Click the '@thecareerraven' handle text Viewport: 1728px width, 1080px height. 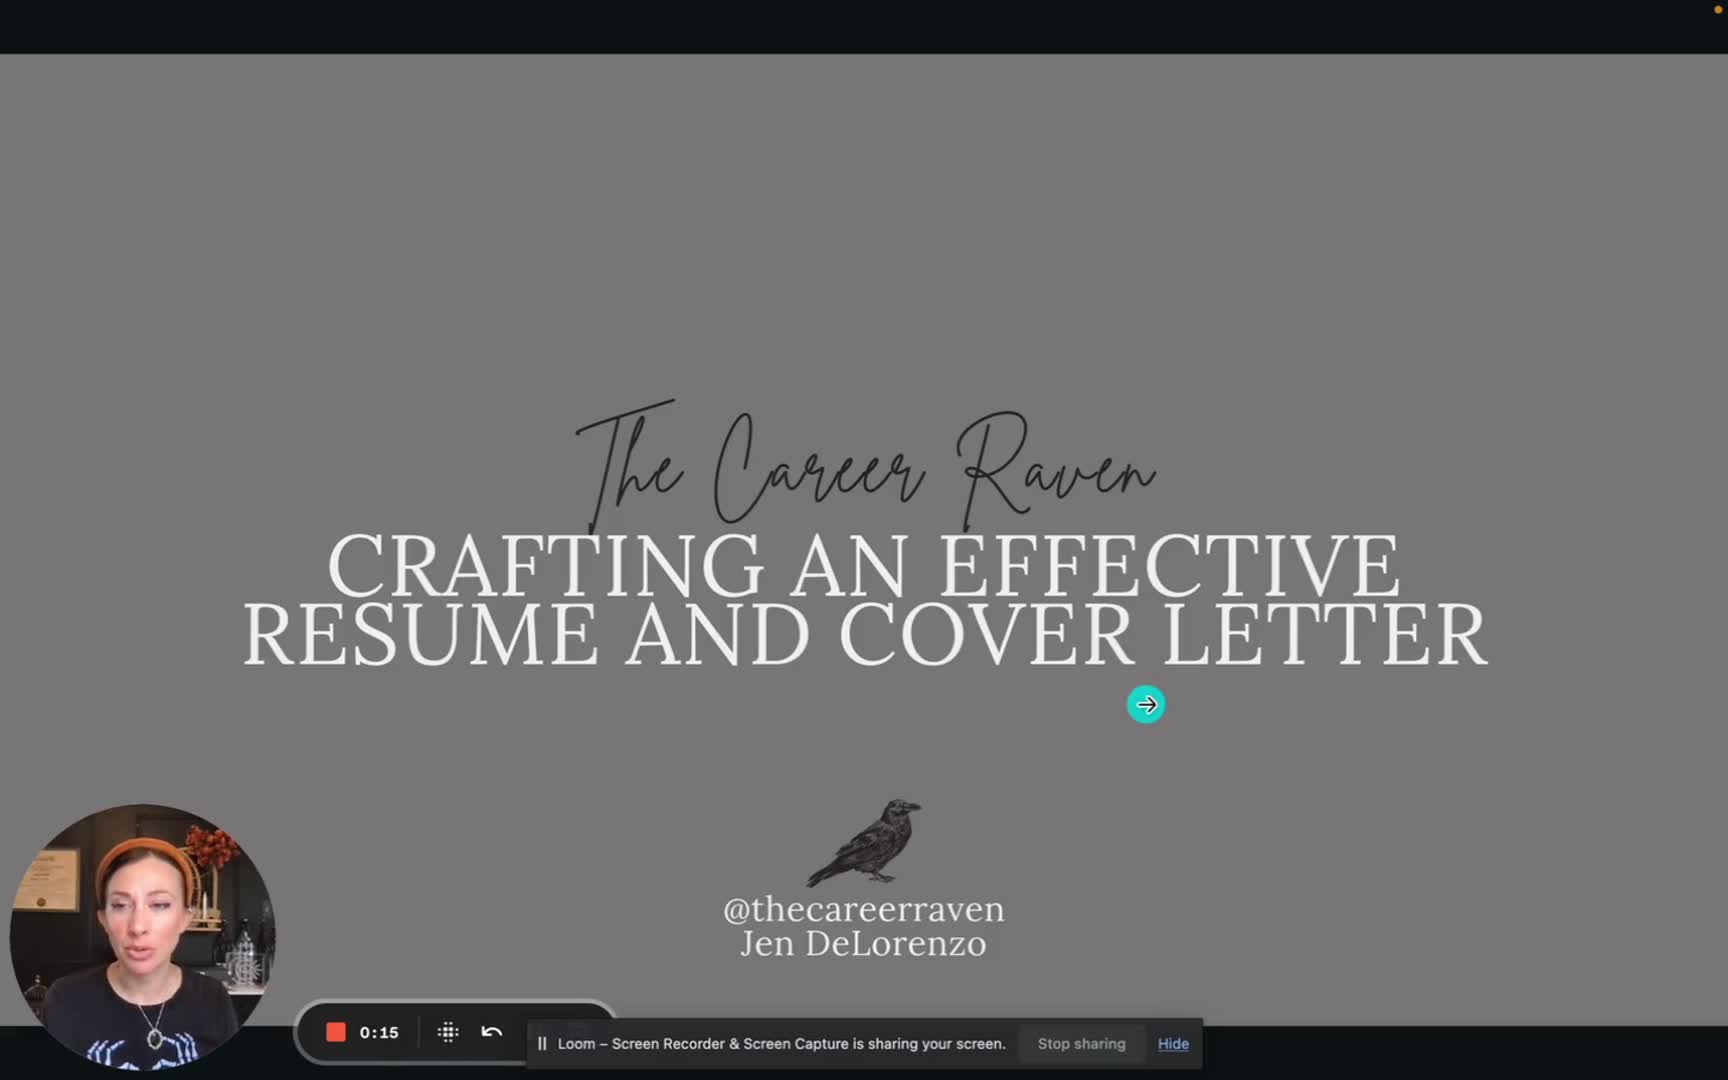864,909
